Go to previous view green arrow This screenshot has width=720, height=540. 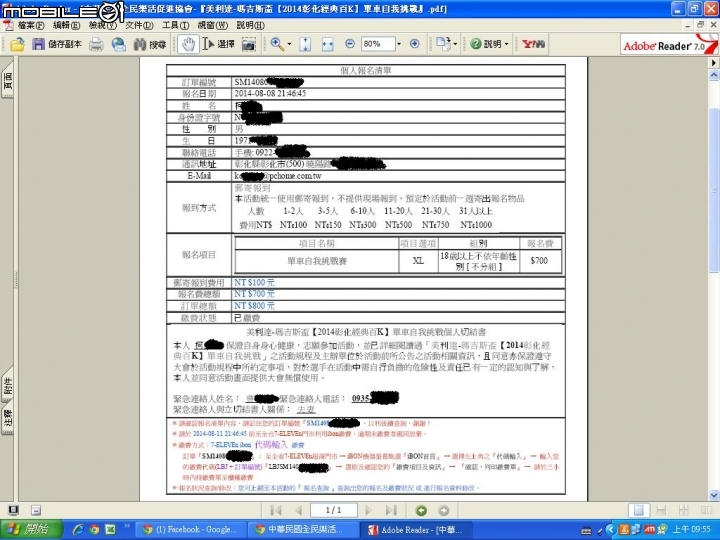tap(421, 510)
